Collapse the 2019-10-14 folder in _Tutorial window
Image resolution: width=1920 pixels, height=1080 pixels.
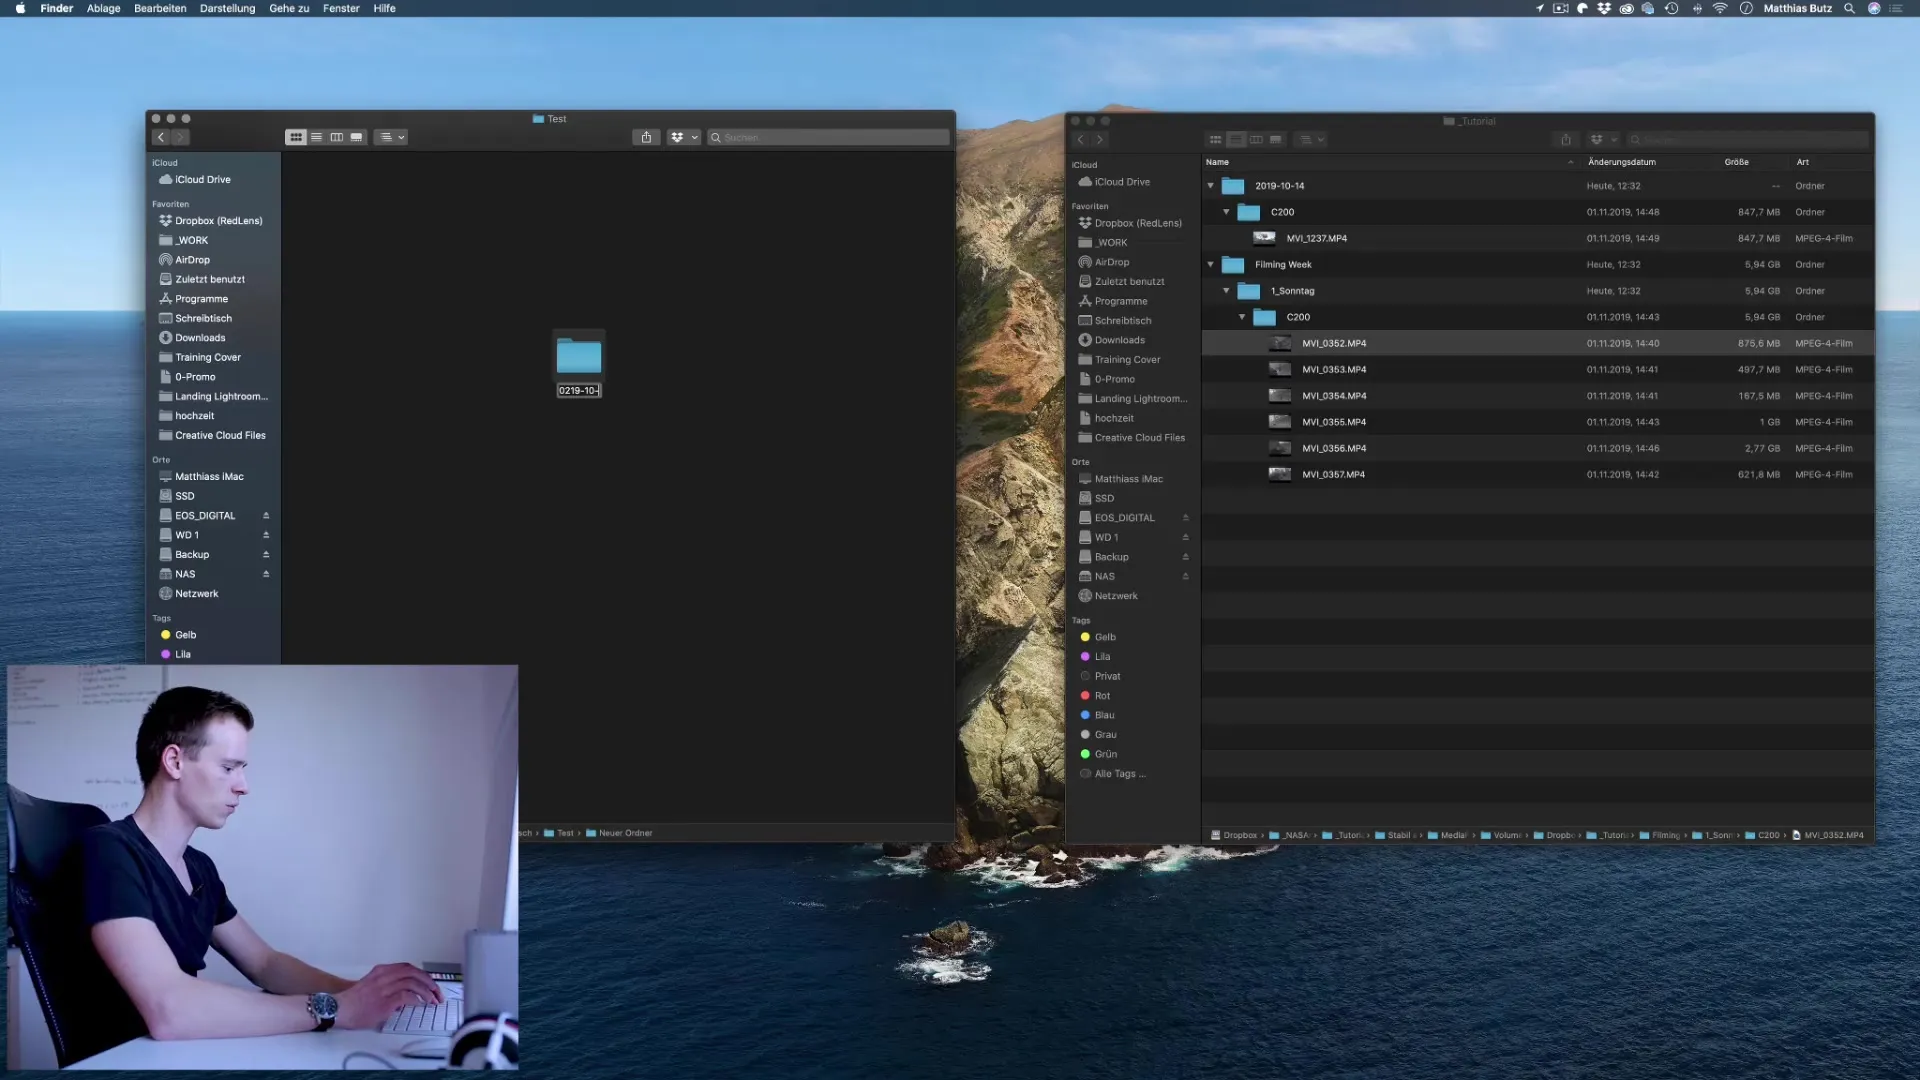point(1211,186)
